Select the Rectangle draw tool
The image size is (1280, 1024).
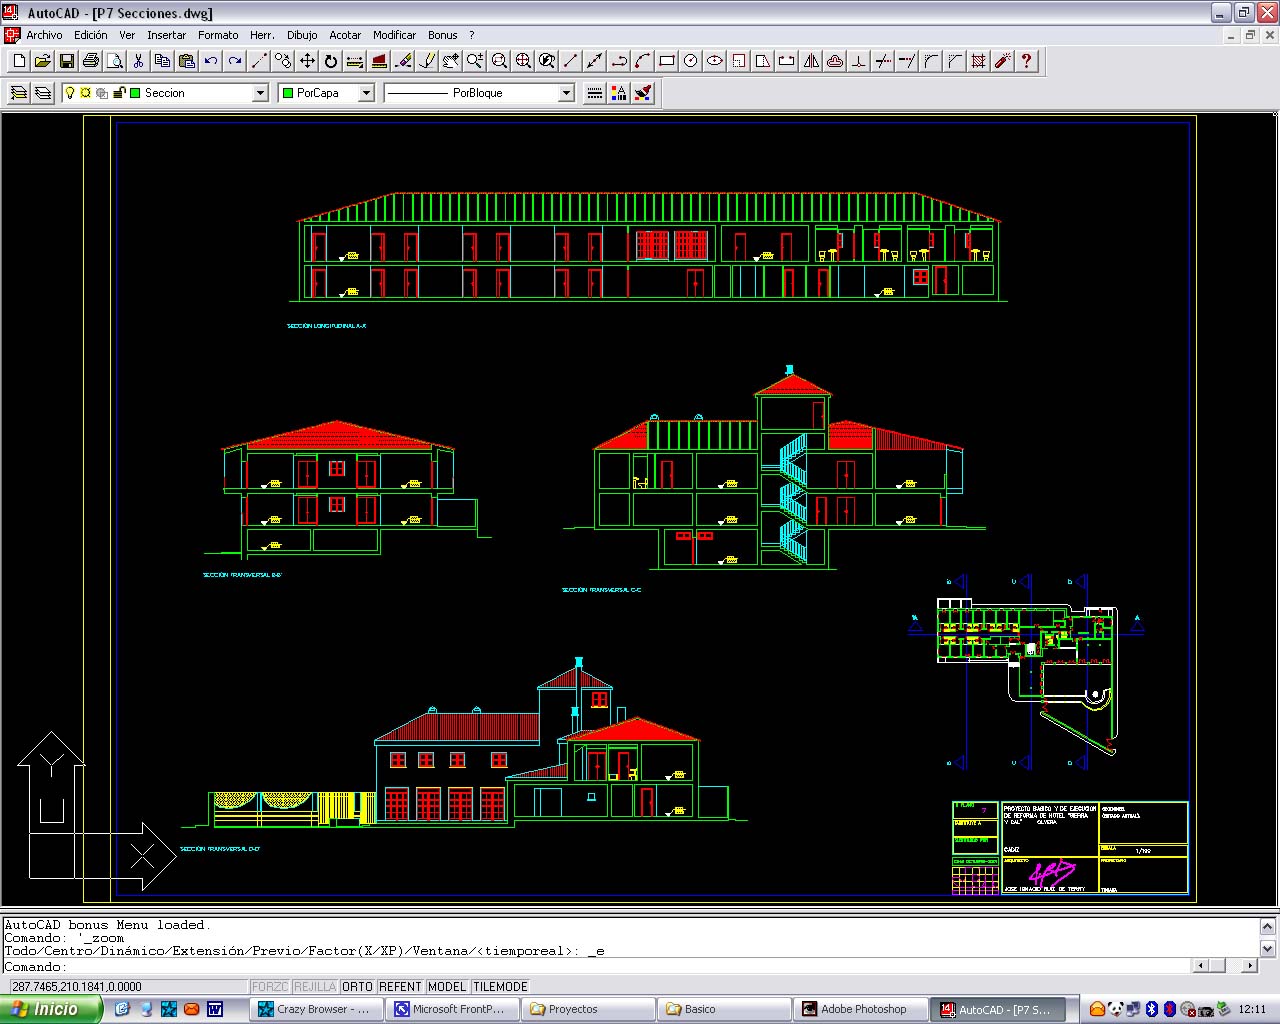(x=667, y=61)
